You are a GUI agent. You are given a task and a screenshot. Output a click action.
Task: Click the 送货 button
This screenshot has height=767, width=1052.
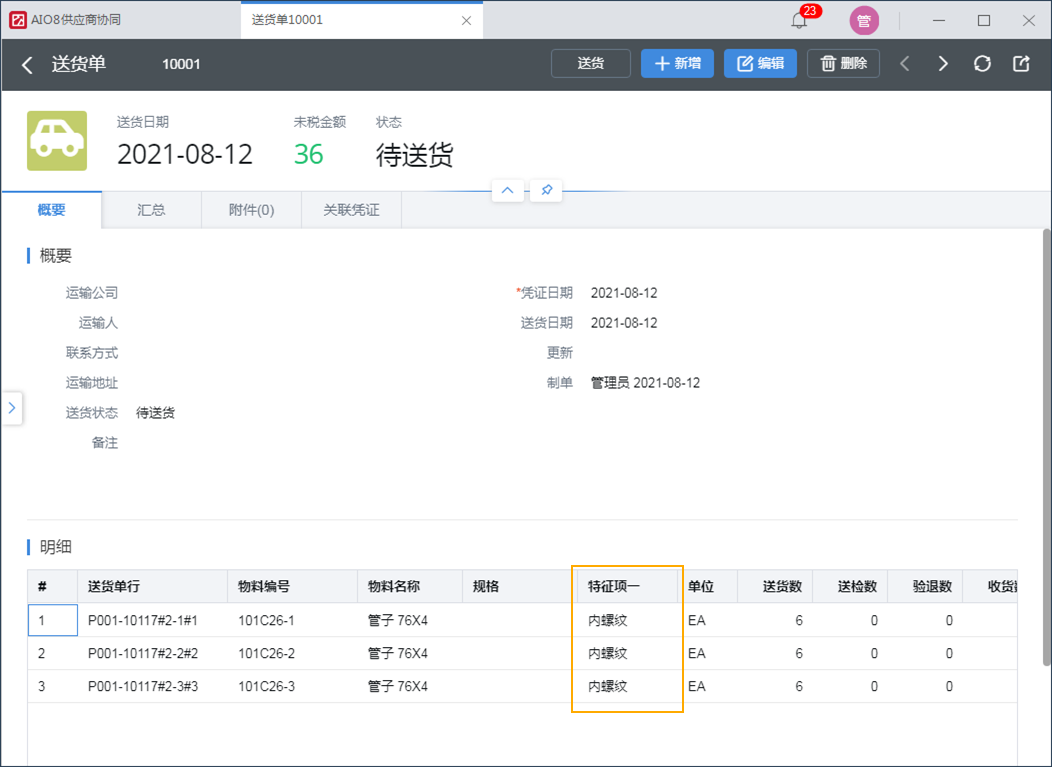590,64
